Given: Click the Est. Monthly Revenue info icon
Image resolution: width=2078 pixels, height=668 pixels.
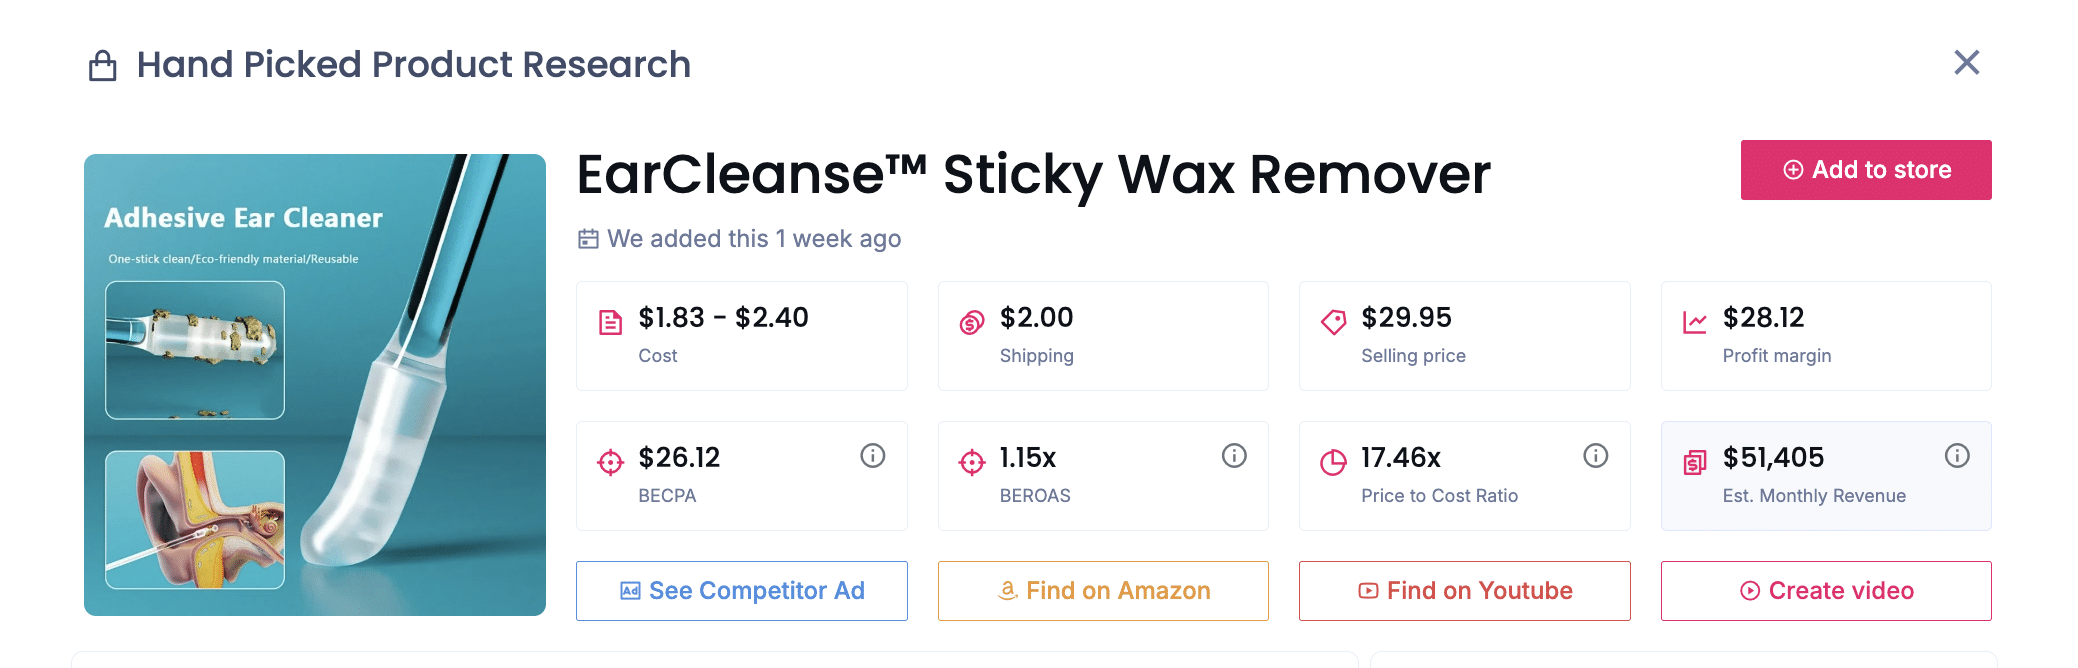Looking at the screenshot, I should 1957,456.
